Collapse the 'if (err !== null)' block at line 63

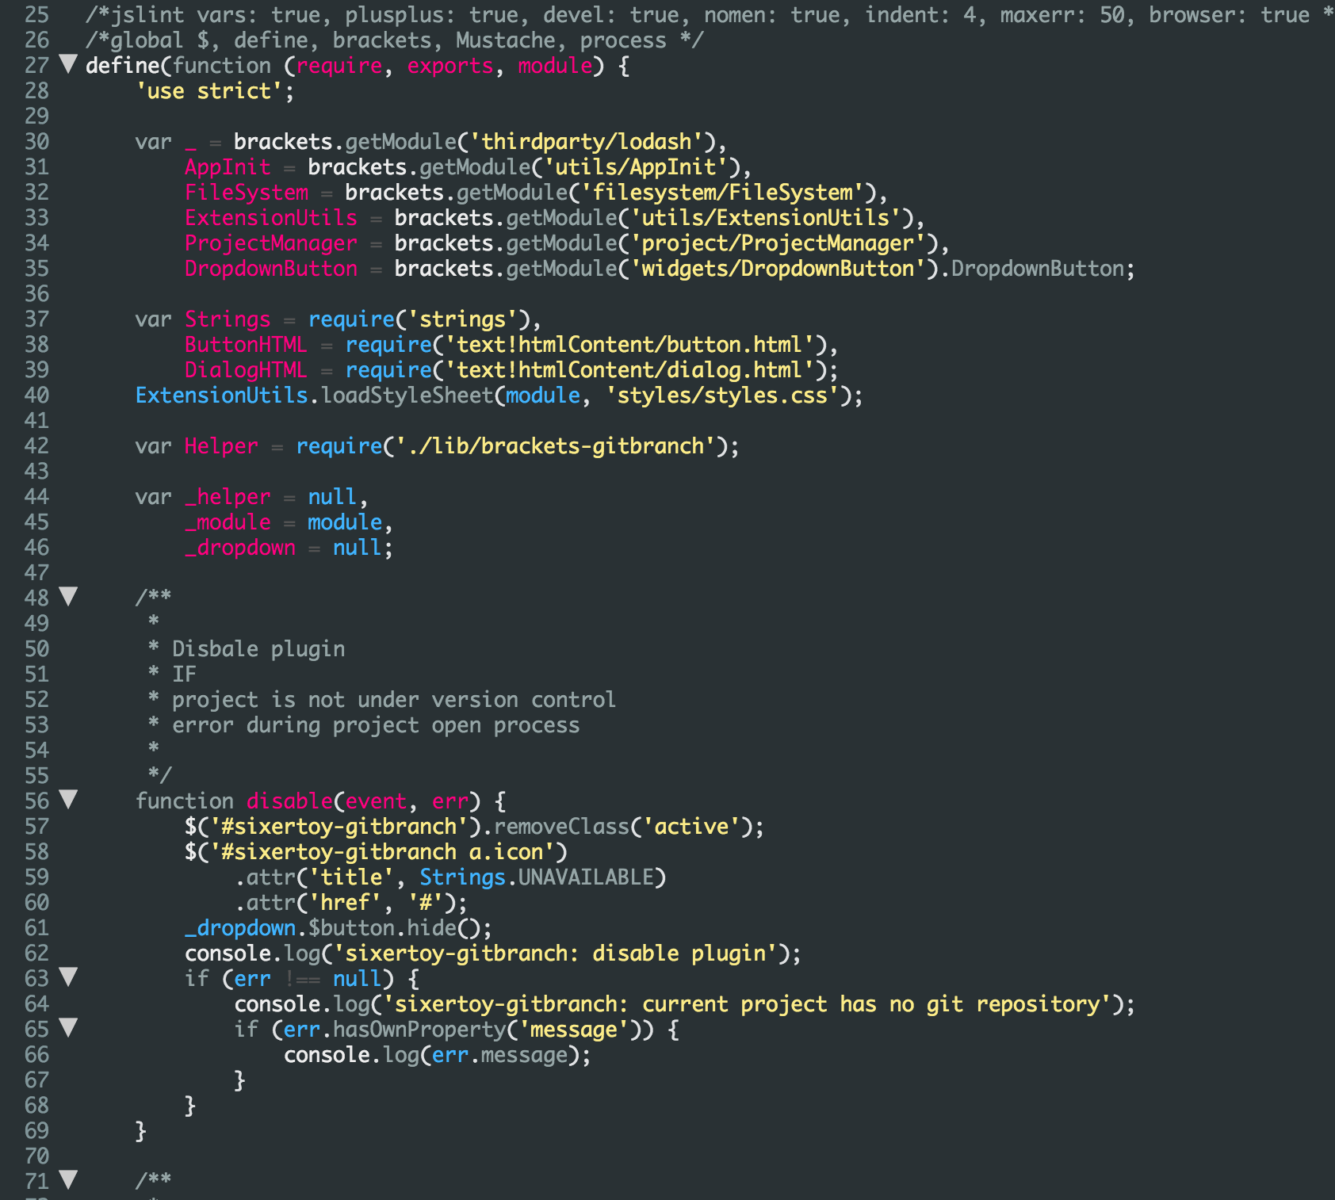[68, 977]
